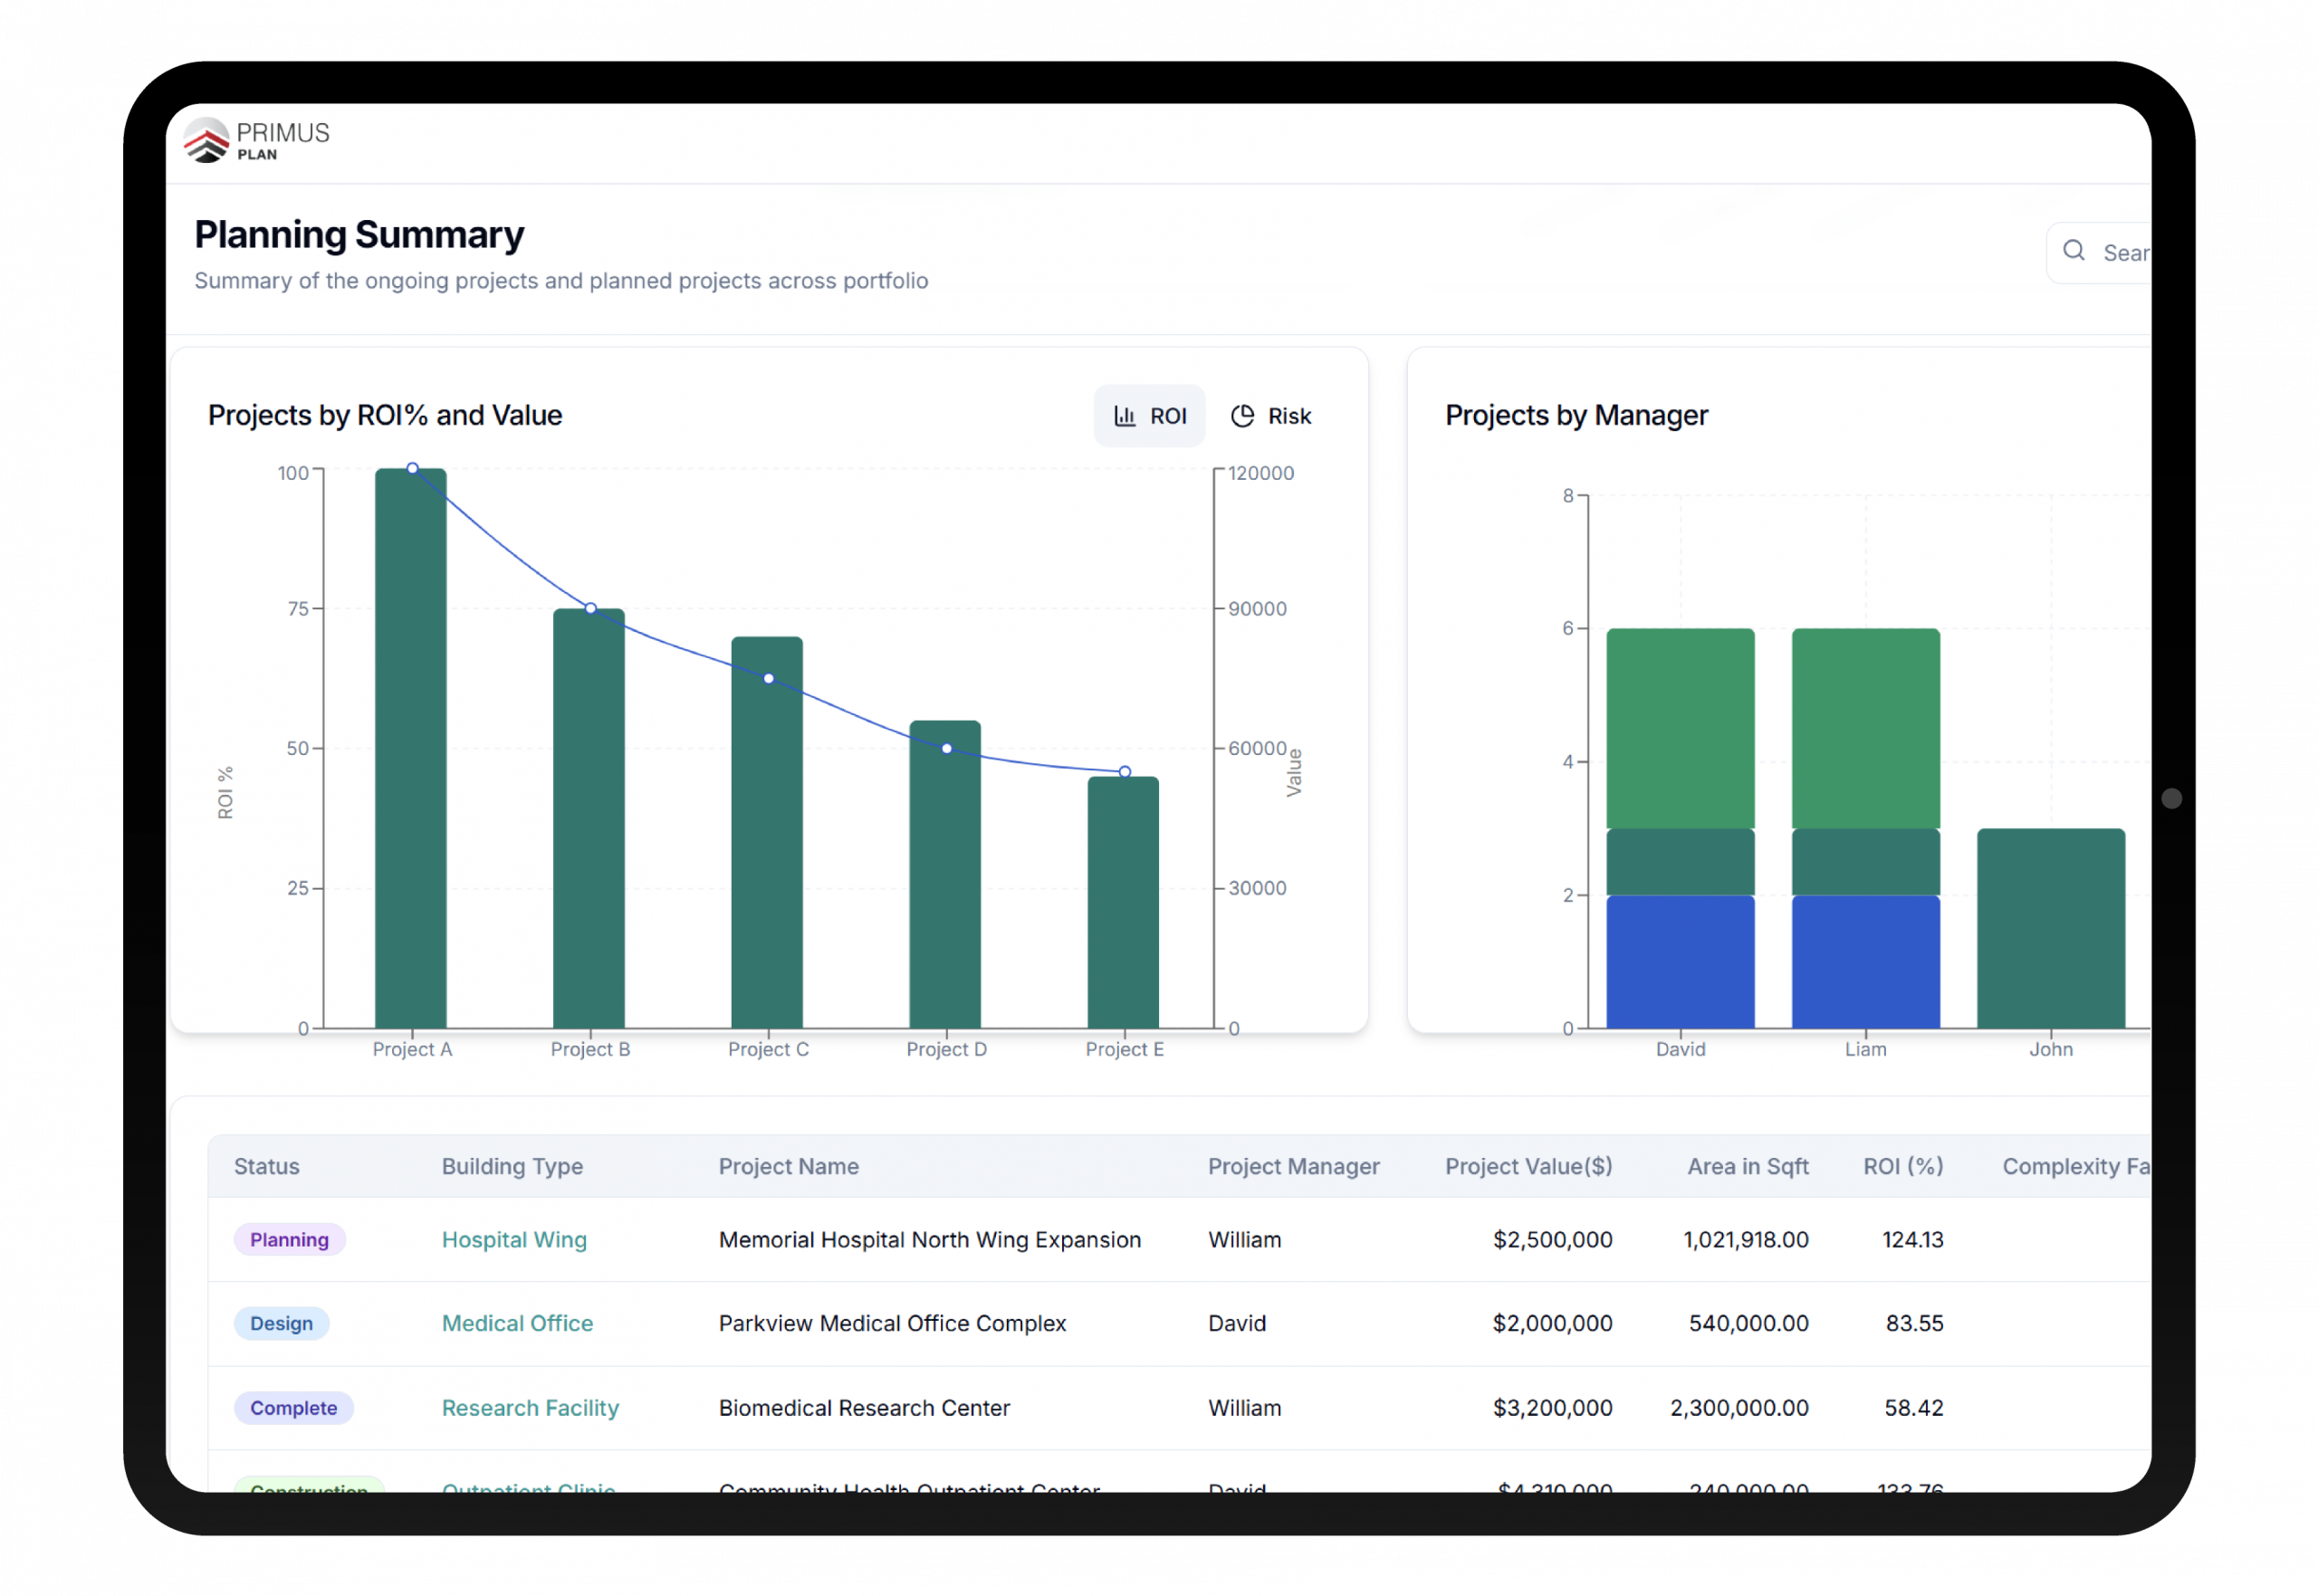Click the Planning status badge
The width and height of the screenshot is (2318, 1596).
[x=289, y=1240]
